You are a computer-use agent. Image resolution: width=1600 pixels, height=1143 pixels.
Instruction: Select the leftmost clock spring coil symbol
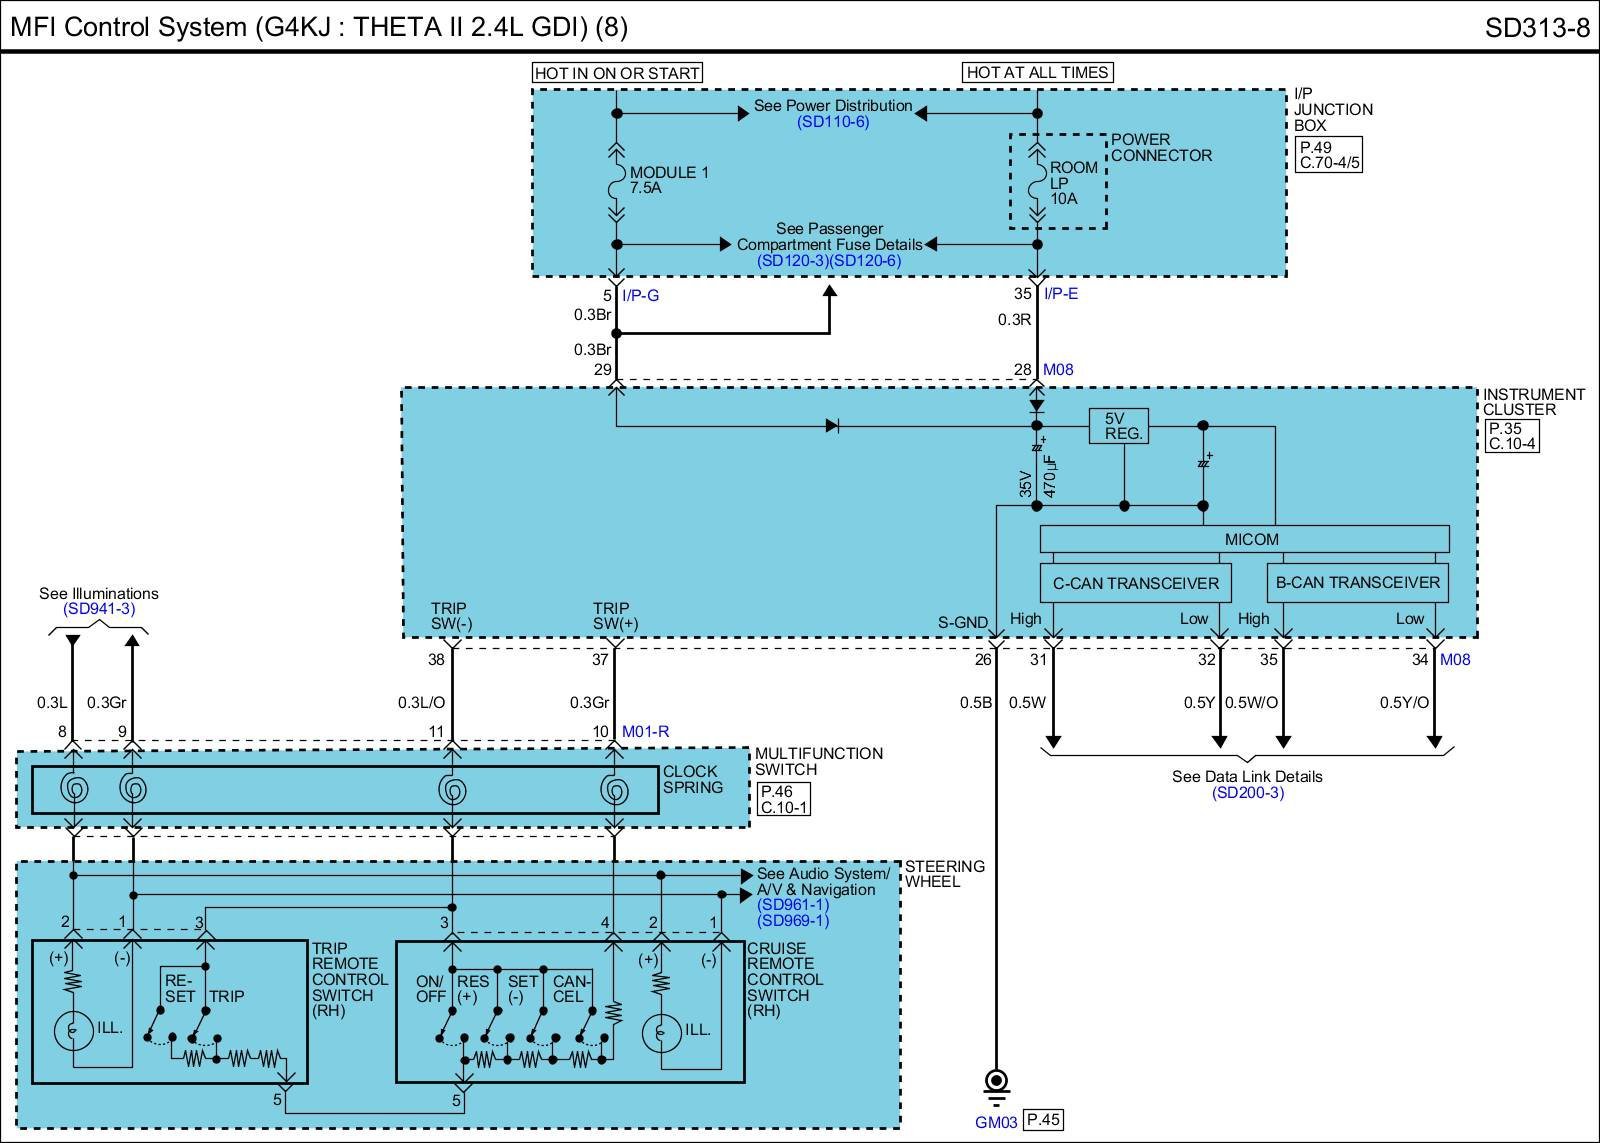[73, 790]
